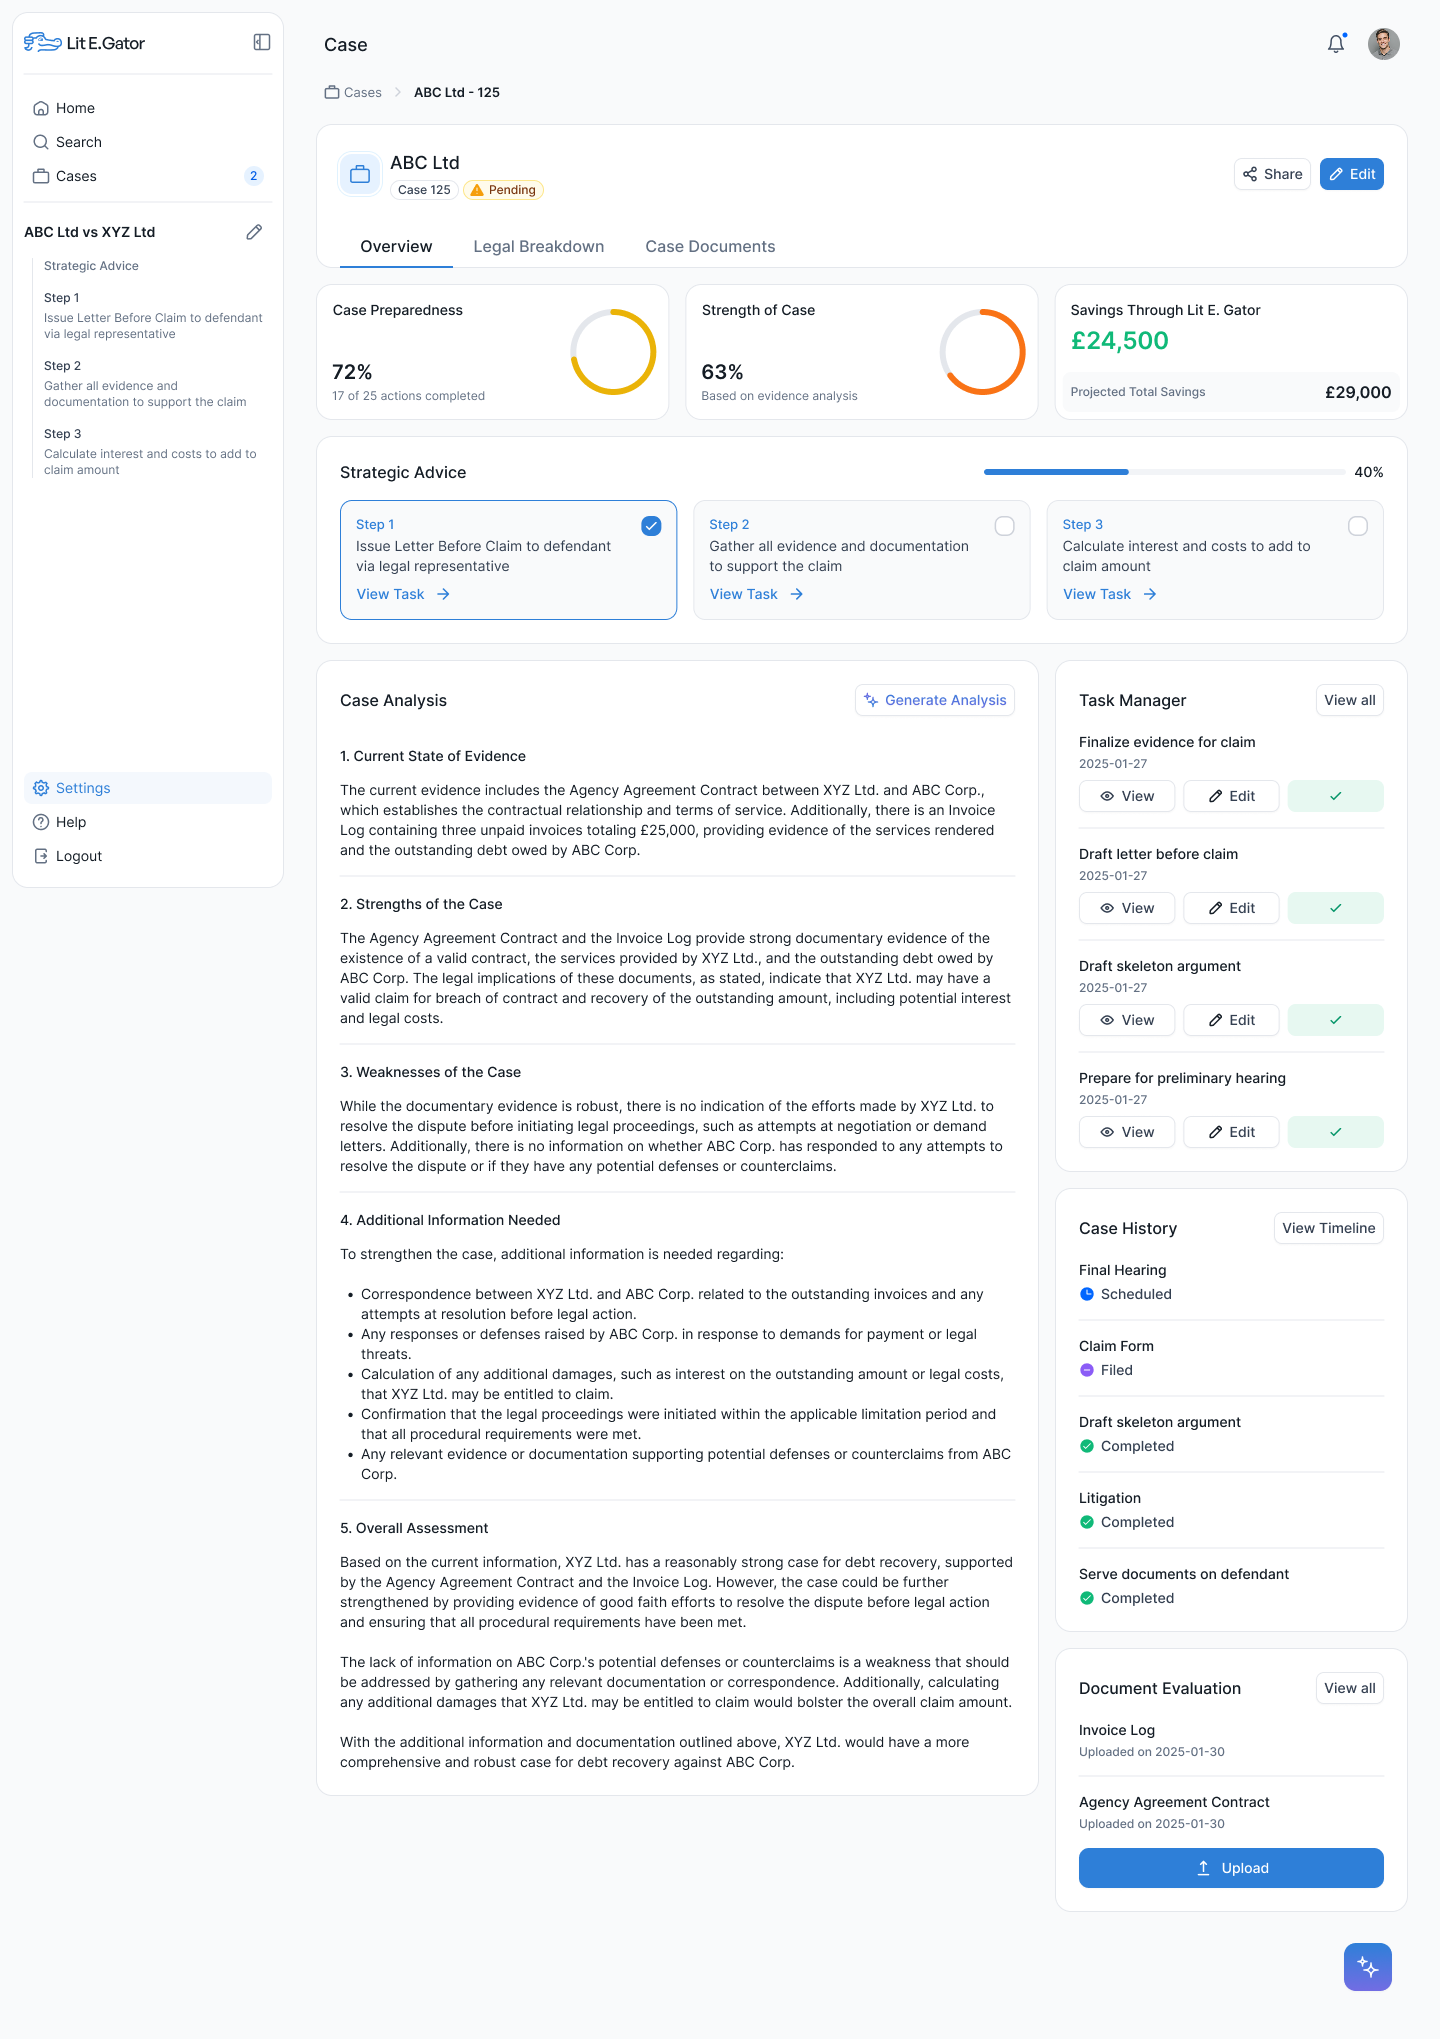Switch to the Legal Breakdown tab
Viewport: 1440px width, 2039px height.
coord(538,247)
